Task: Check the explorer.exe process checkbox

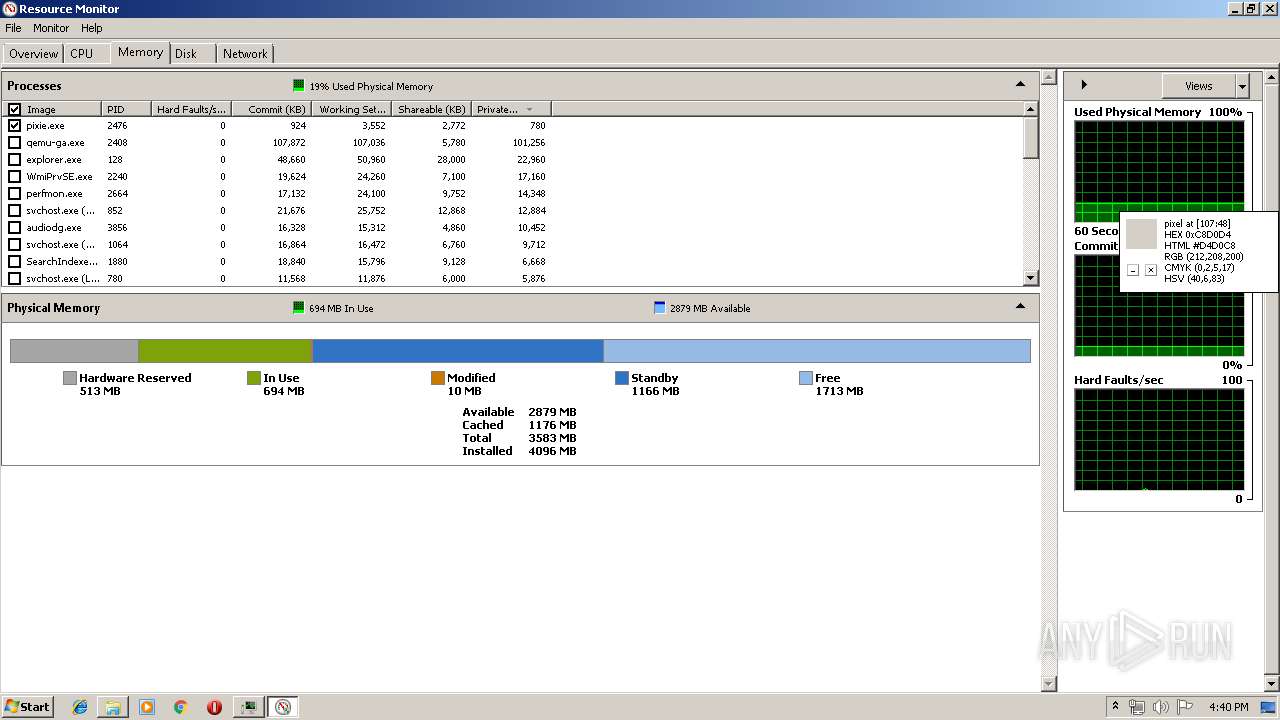Action: click(14, 160)
